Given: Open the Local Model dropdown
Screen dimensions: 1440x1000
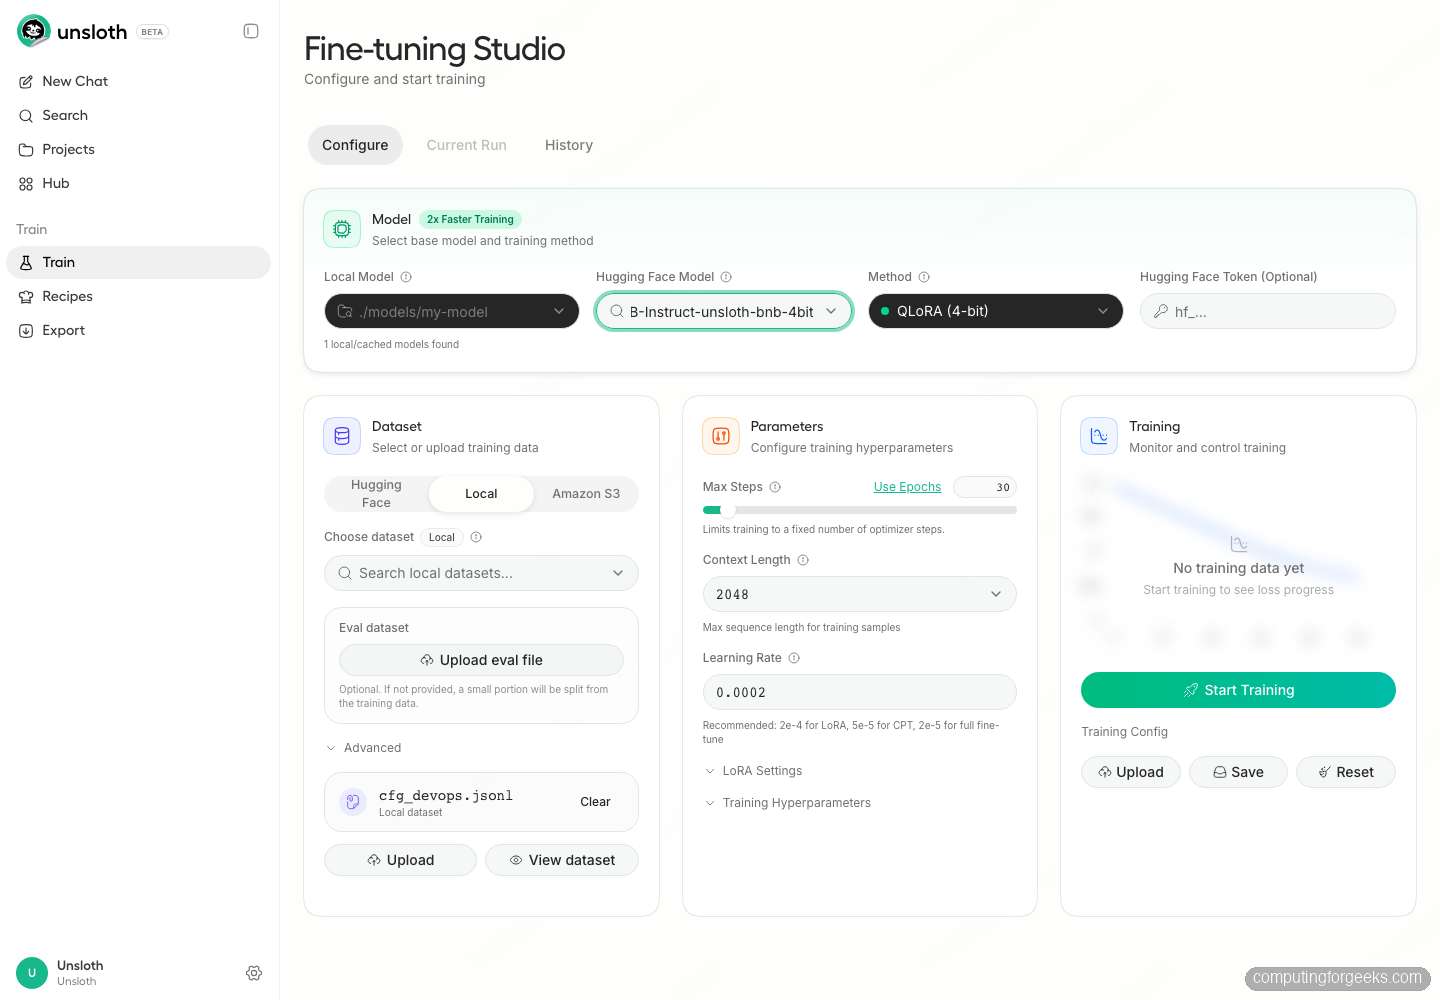Looking at the screenshot, I should pos(452,311).
